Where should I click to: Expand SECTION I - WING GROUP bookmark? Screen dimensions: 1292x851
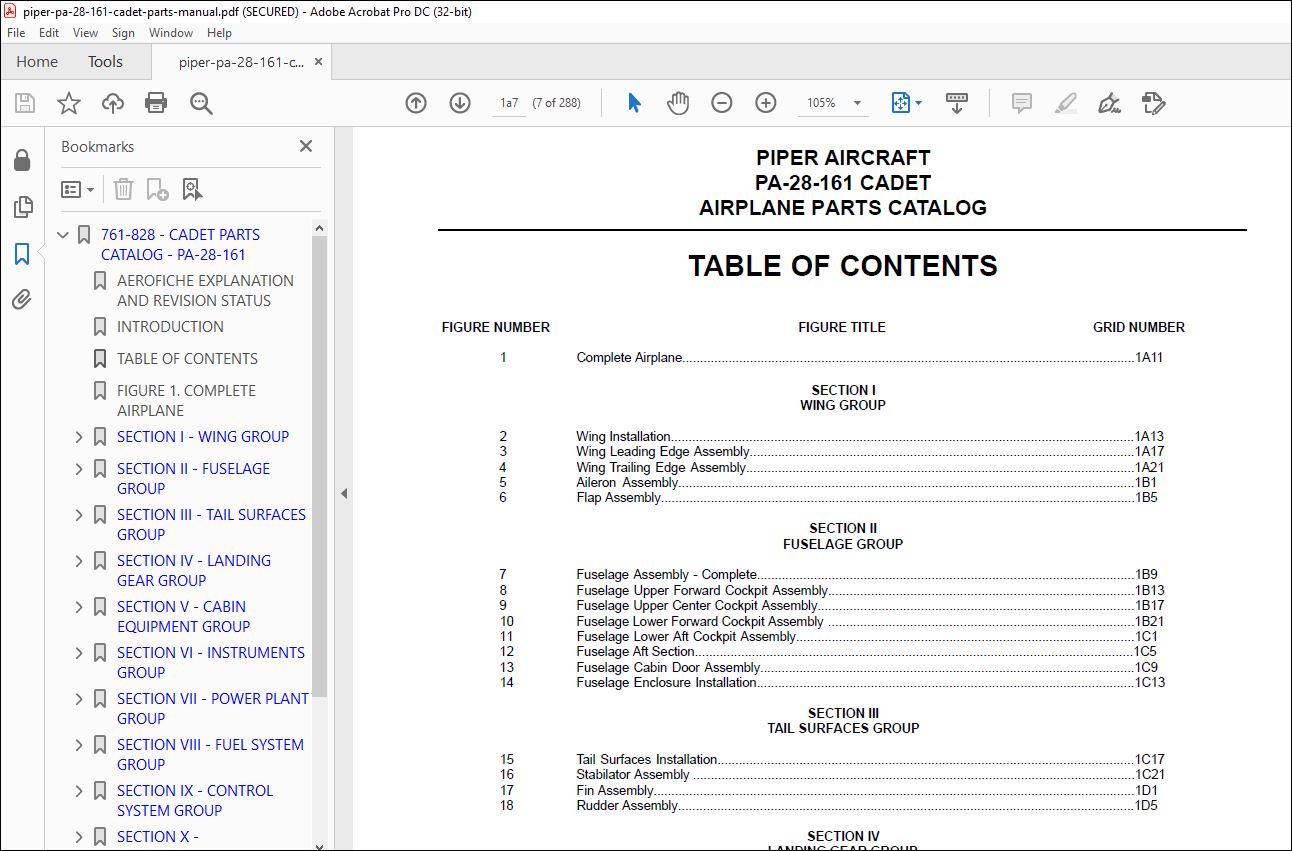click(x=79, y=437)
